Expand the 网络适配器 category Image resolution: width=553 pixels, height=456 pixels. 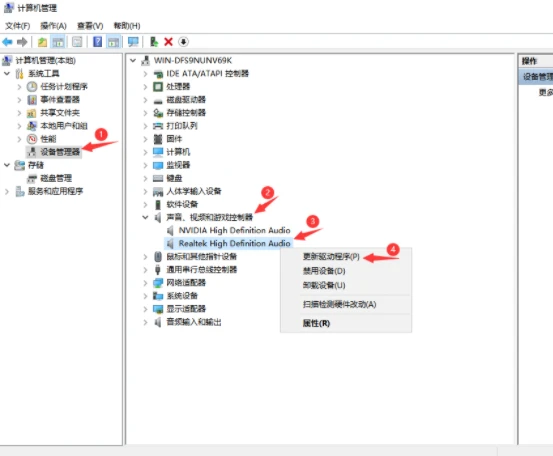(145, 283)
